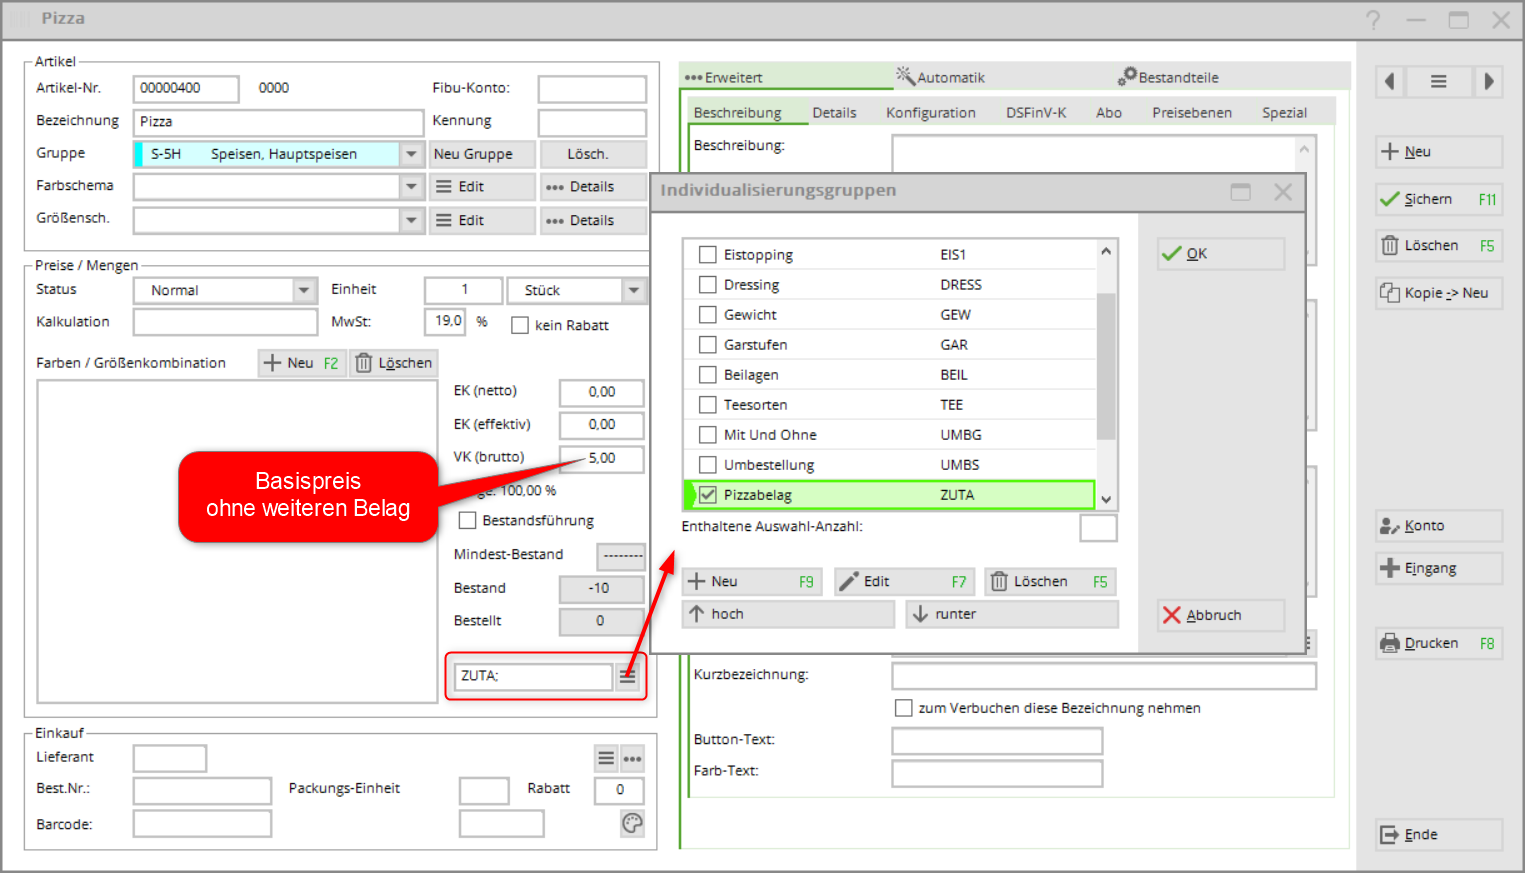The image size is (1525, 873).
Task: Click the color palette icon near Barcode
Action: point(632,823)
